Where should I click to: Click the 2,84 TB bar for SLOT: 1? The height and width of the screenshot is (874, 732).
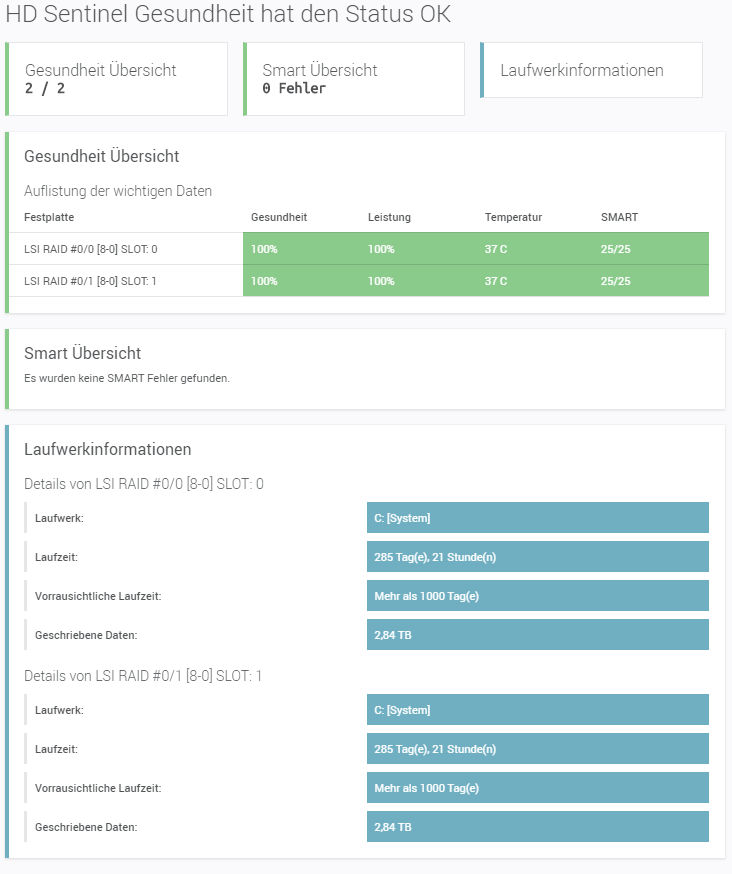coord(537,827)
